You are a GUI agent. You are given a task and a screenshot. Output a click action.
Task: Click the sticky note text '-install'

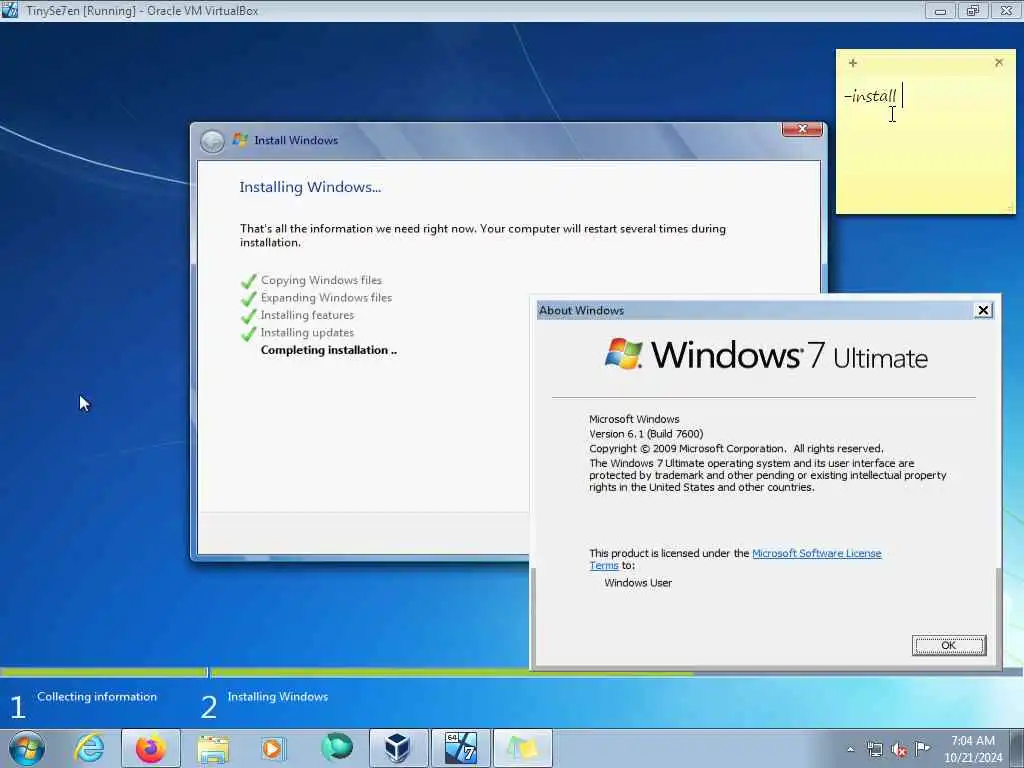[x=870, y=96]
